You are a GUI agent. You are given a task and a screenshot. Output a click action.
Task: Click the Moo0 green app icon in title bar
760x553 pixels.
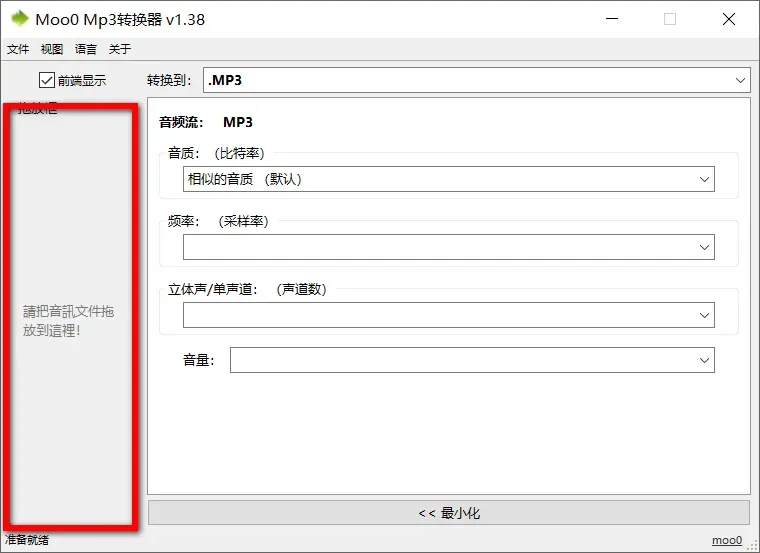[x=20, y=19]
